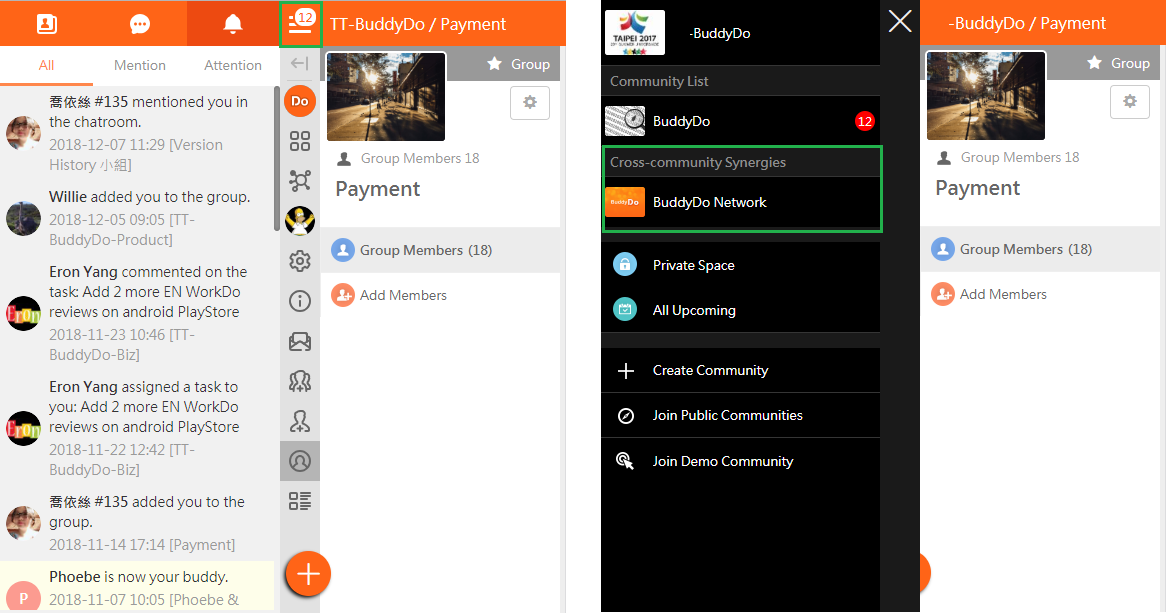Open All Upcoming menu item

click(741, 310)
